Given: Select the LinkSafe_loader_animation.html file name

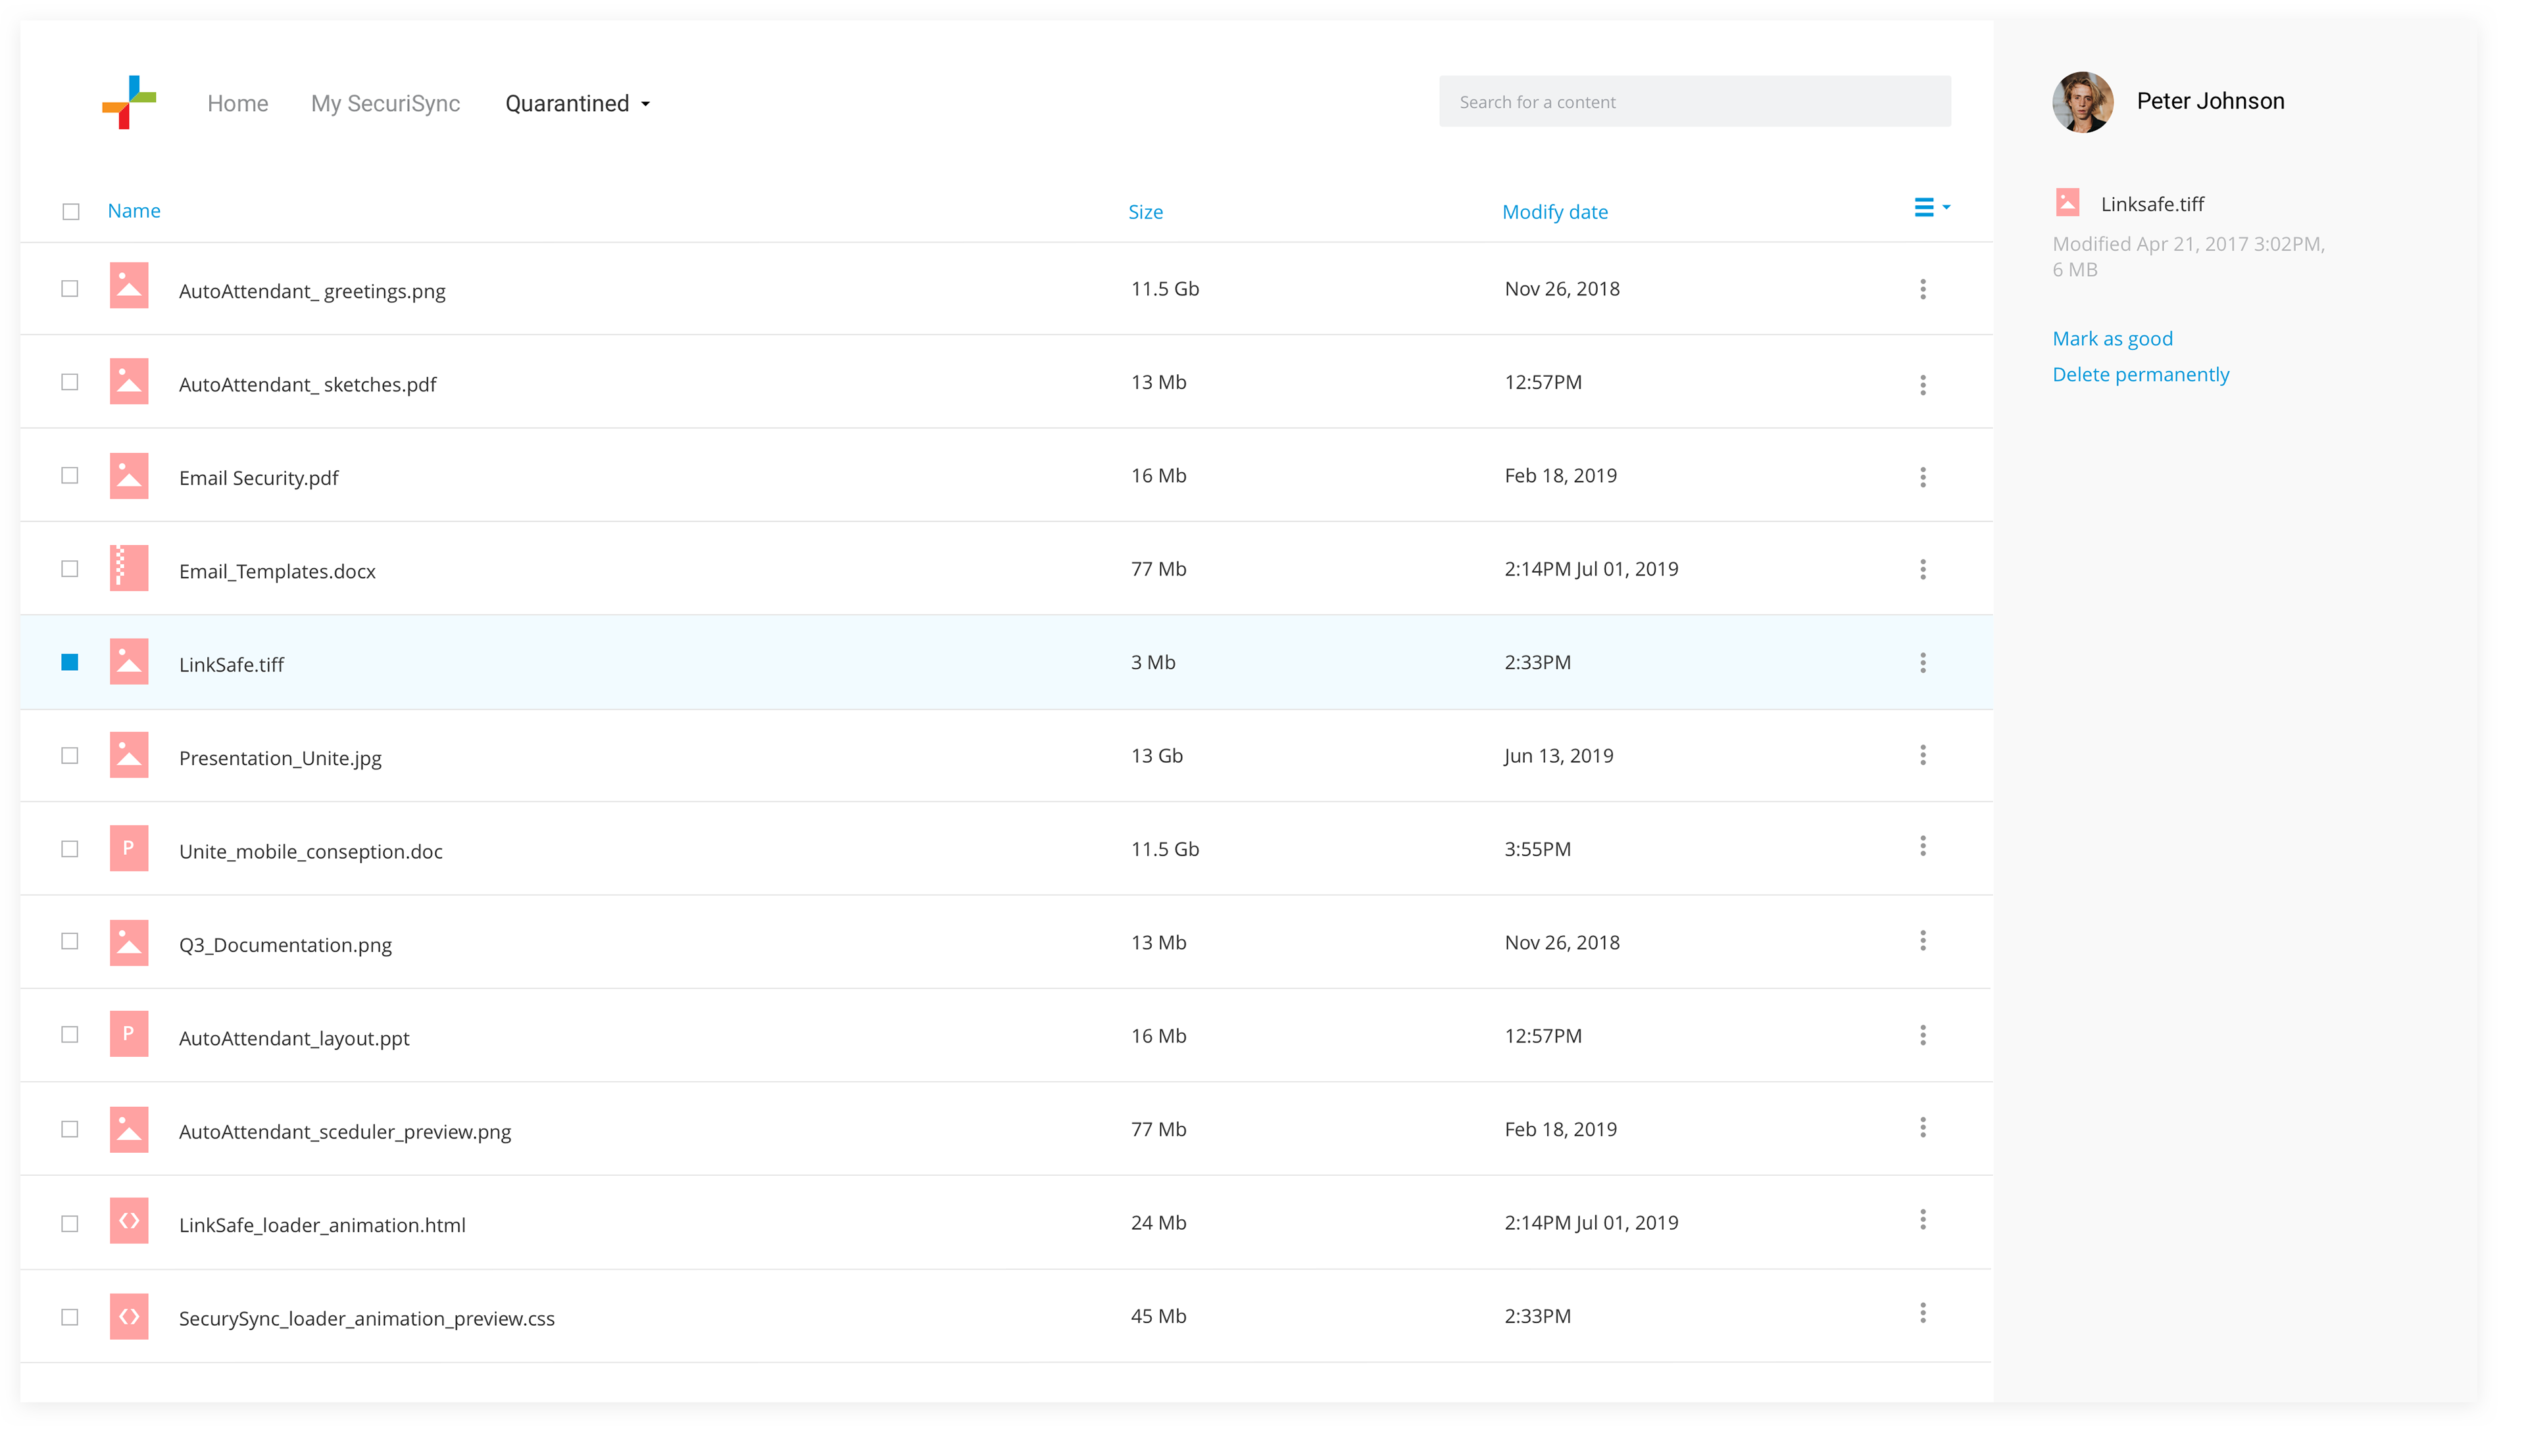Looking at the screenshot, I should tap(322, 1225).
